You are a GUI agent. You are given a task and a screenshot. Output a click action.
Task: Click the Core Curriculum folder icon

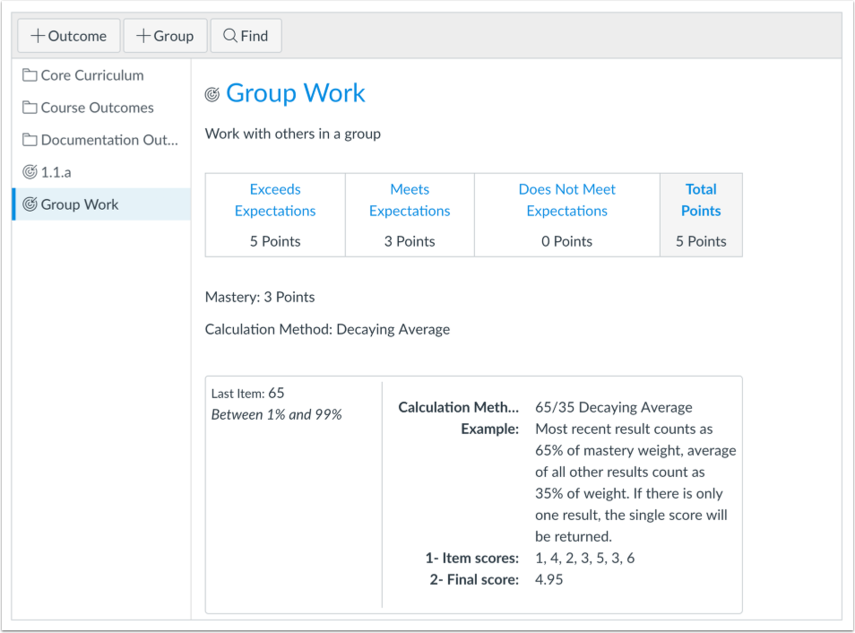click(29, 75)
